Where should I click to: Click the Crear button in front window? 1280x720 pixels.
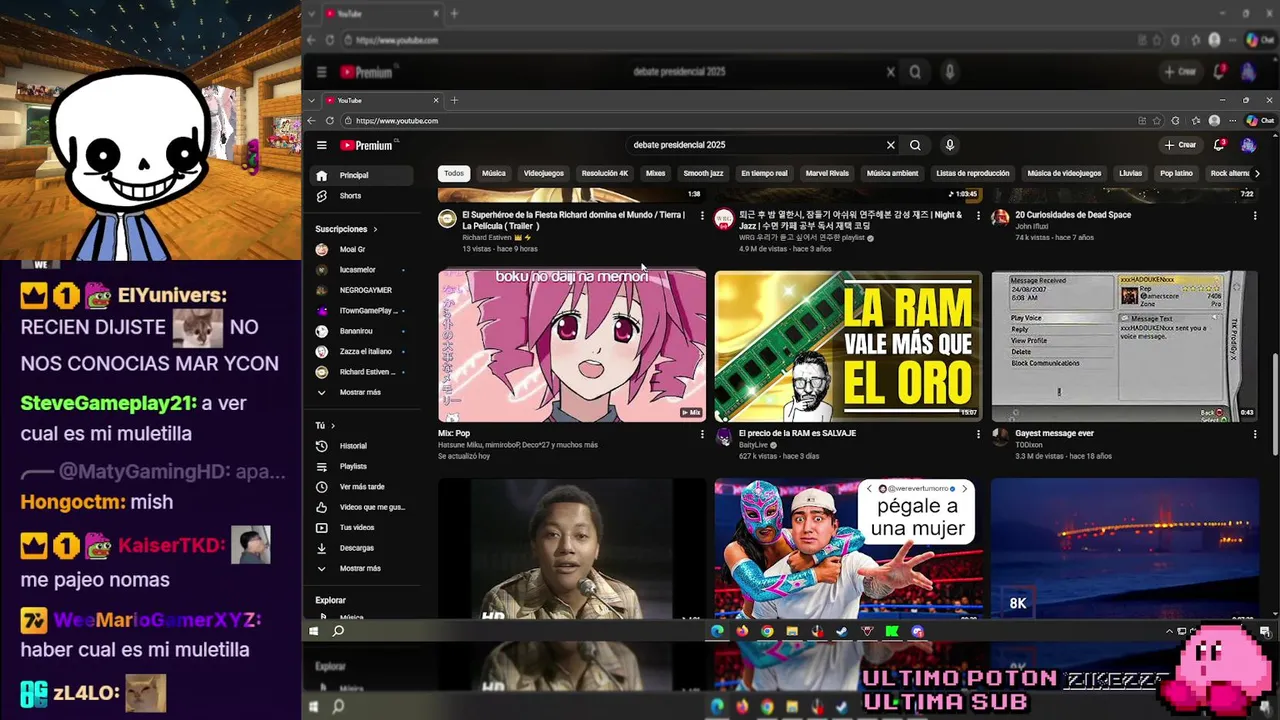1181,145
